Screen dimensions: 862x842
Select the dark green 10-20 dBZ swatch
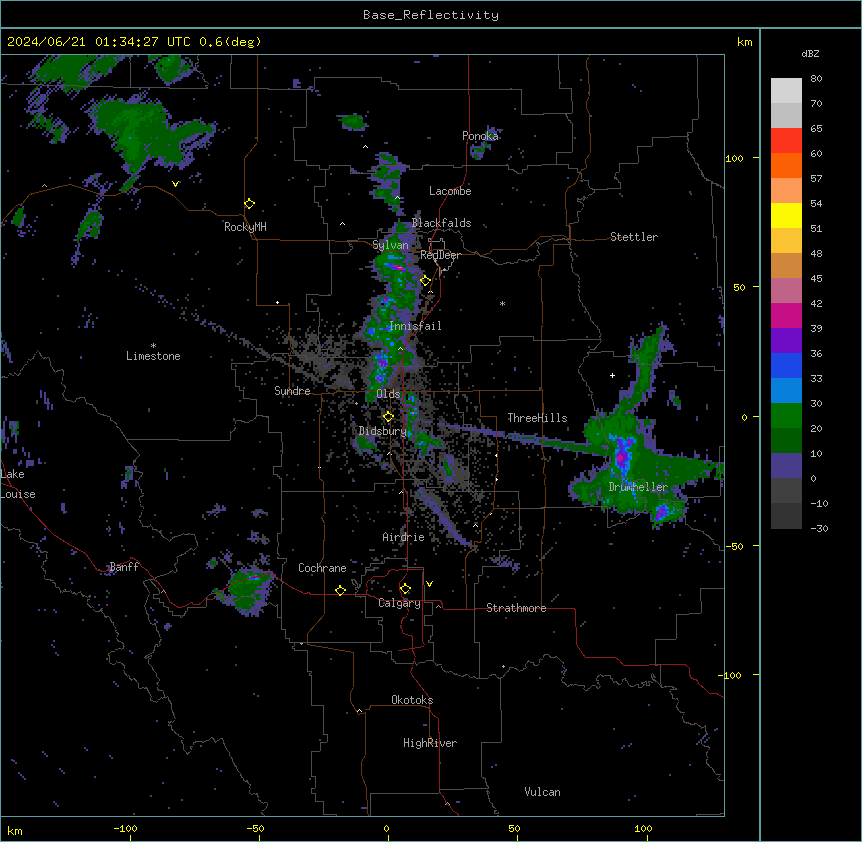click(786, 440)
